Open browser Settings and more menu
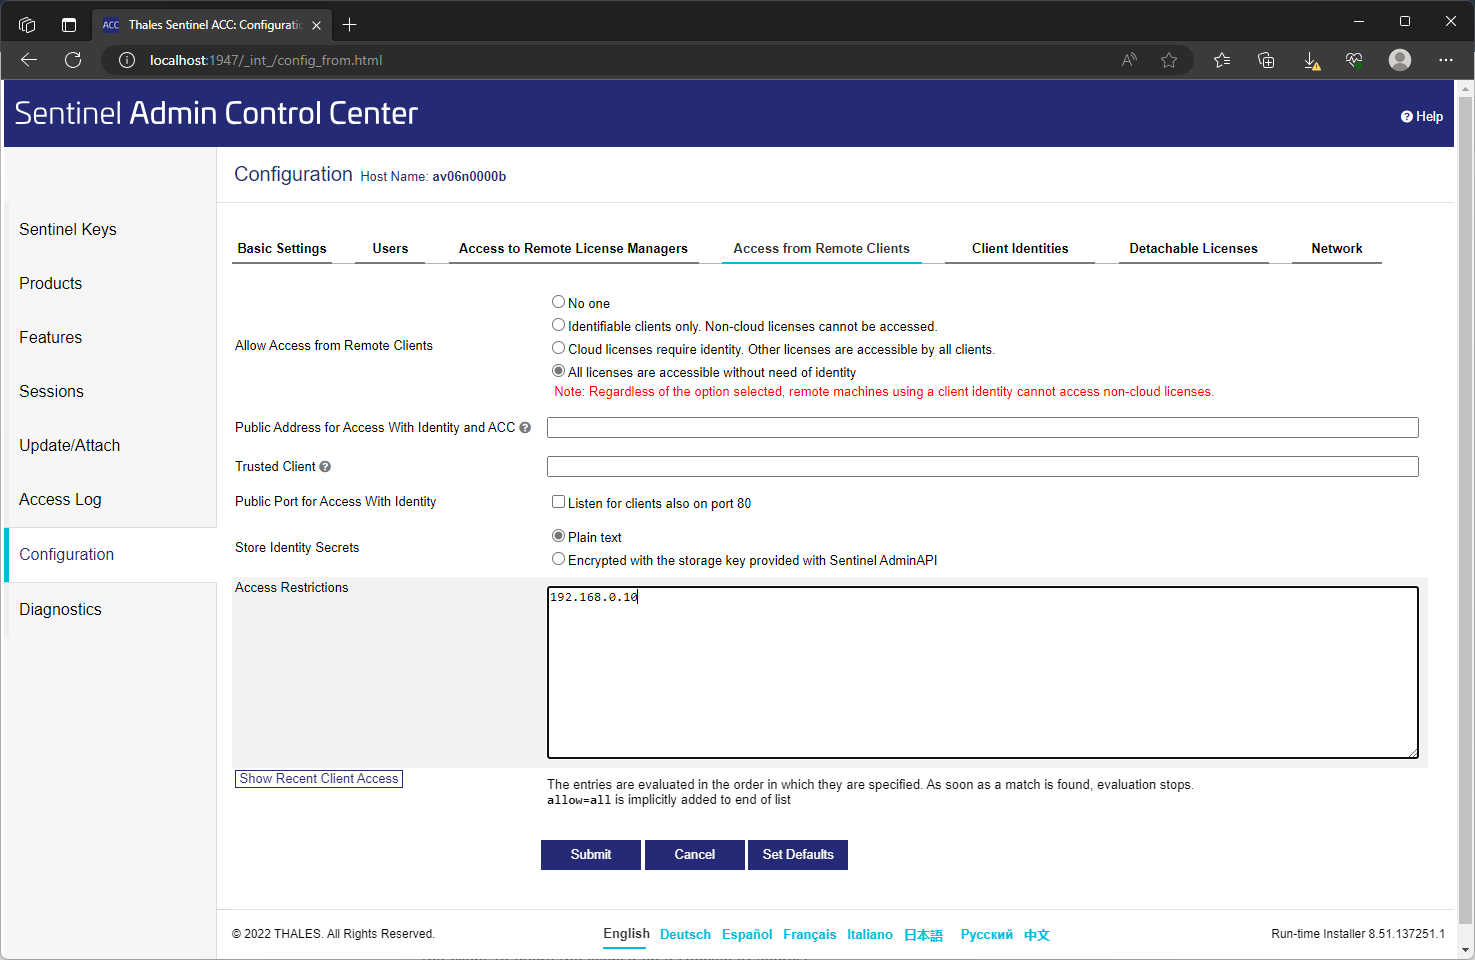The width and height of the screenshot is (1475, 960). [x=1445, y=60]
